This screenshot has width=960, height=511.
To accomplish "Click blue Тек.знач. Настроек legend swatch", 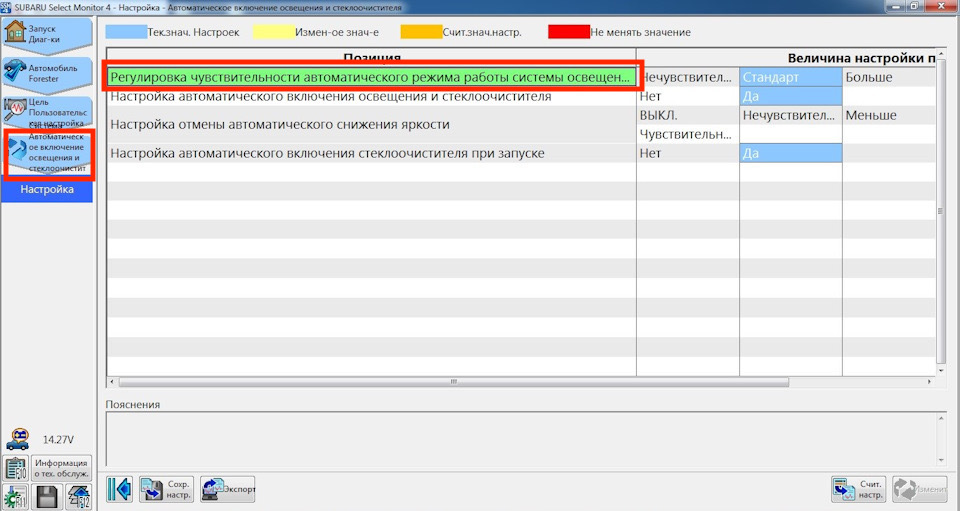I will click(x=126, y=32).
